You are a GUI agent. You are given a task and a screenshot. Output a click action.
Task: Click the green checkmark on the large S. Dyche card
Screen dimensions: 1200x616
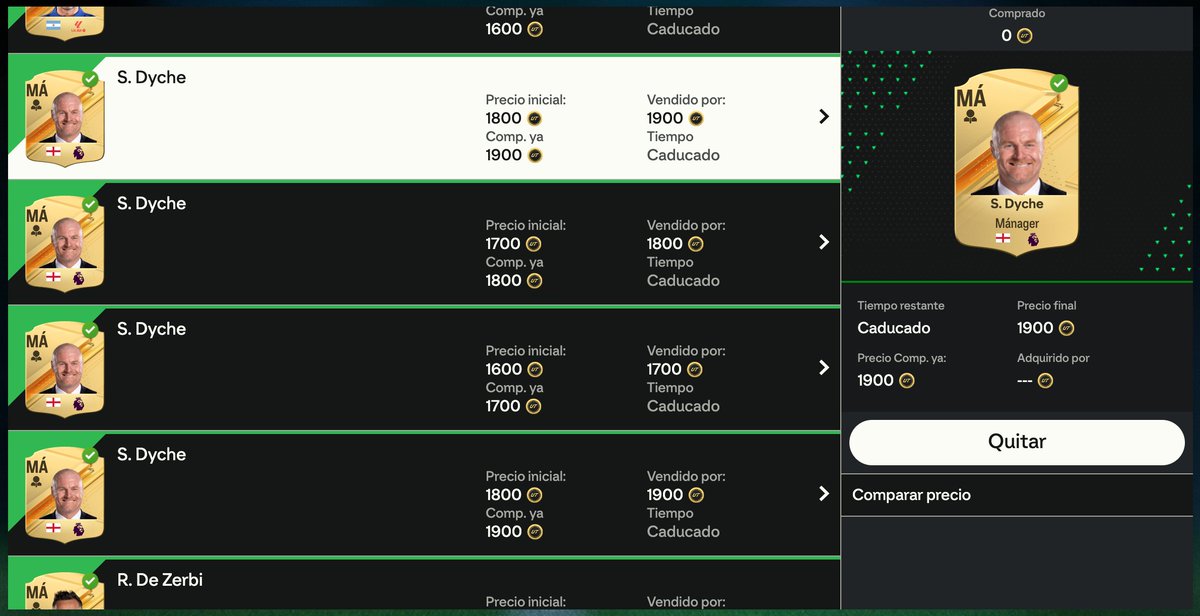coord(1060,85)
